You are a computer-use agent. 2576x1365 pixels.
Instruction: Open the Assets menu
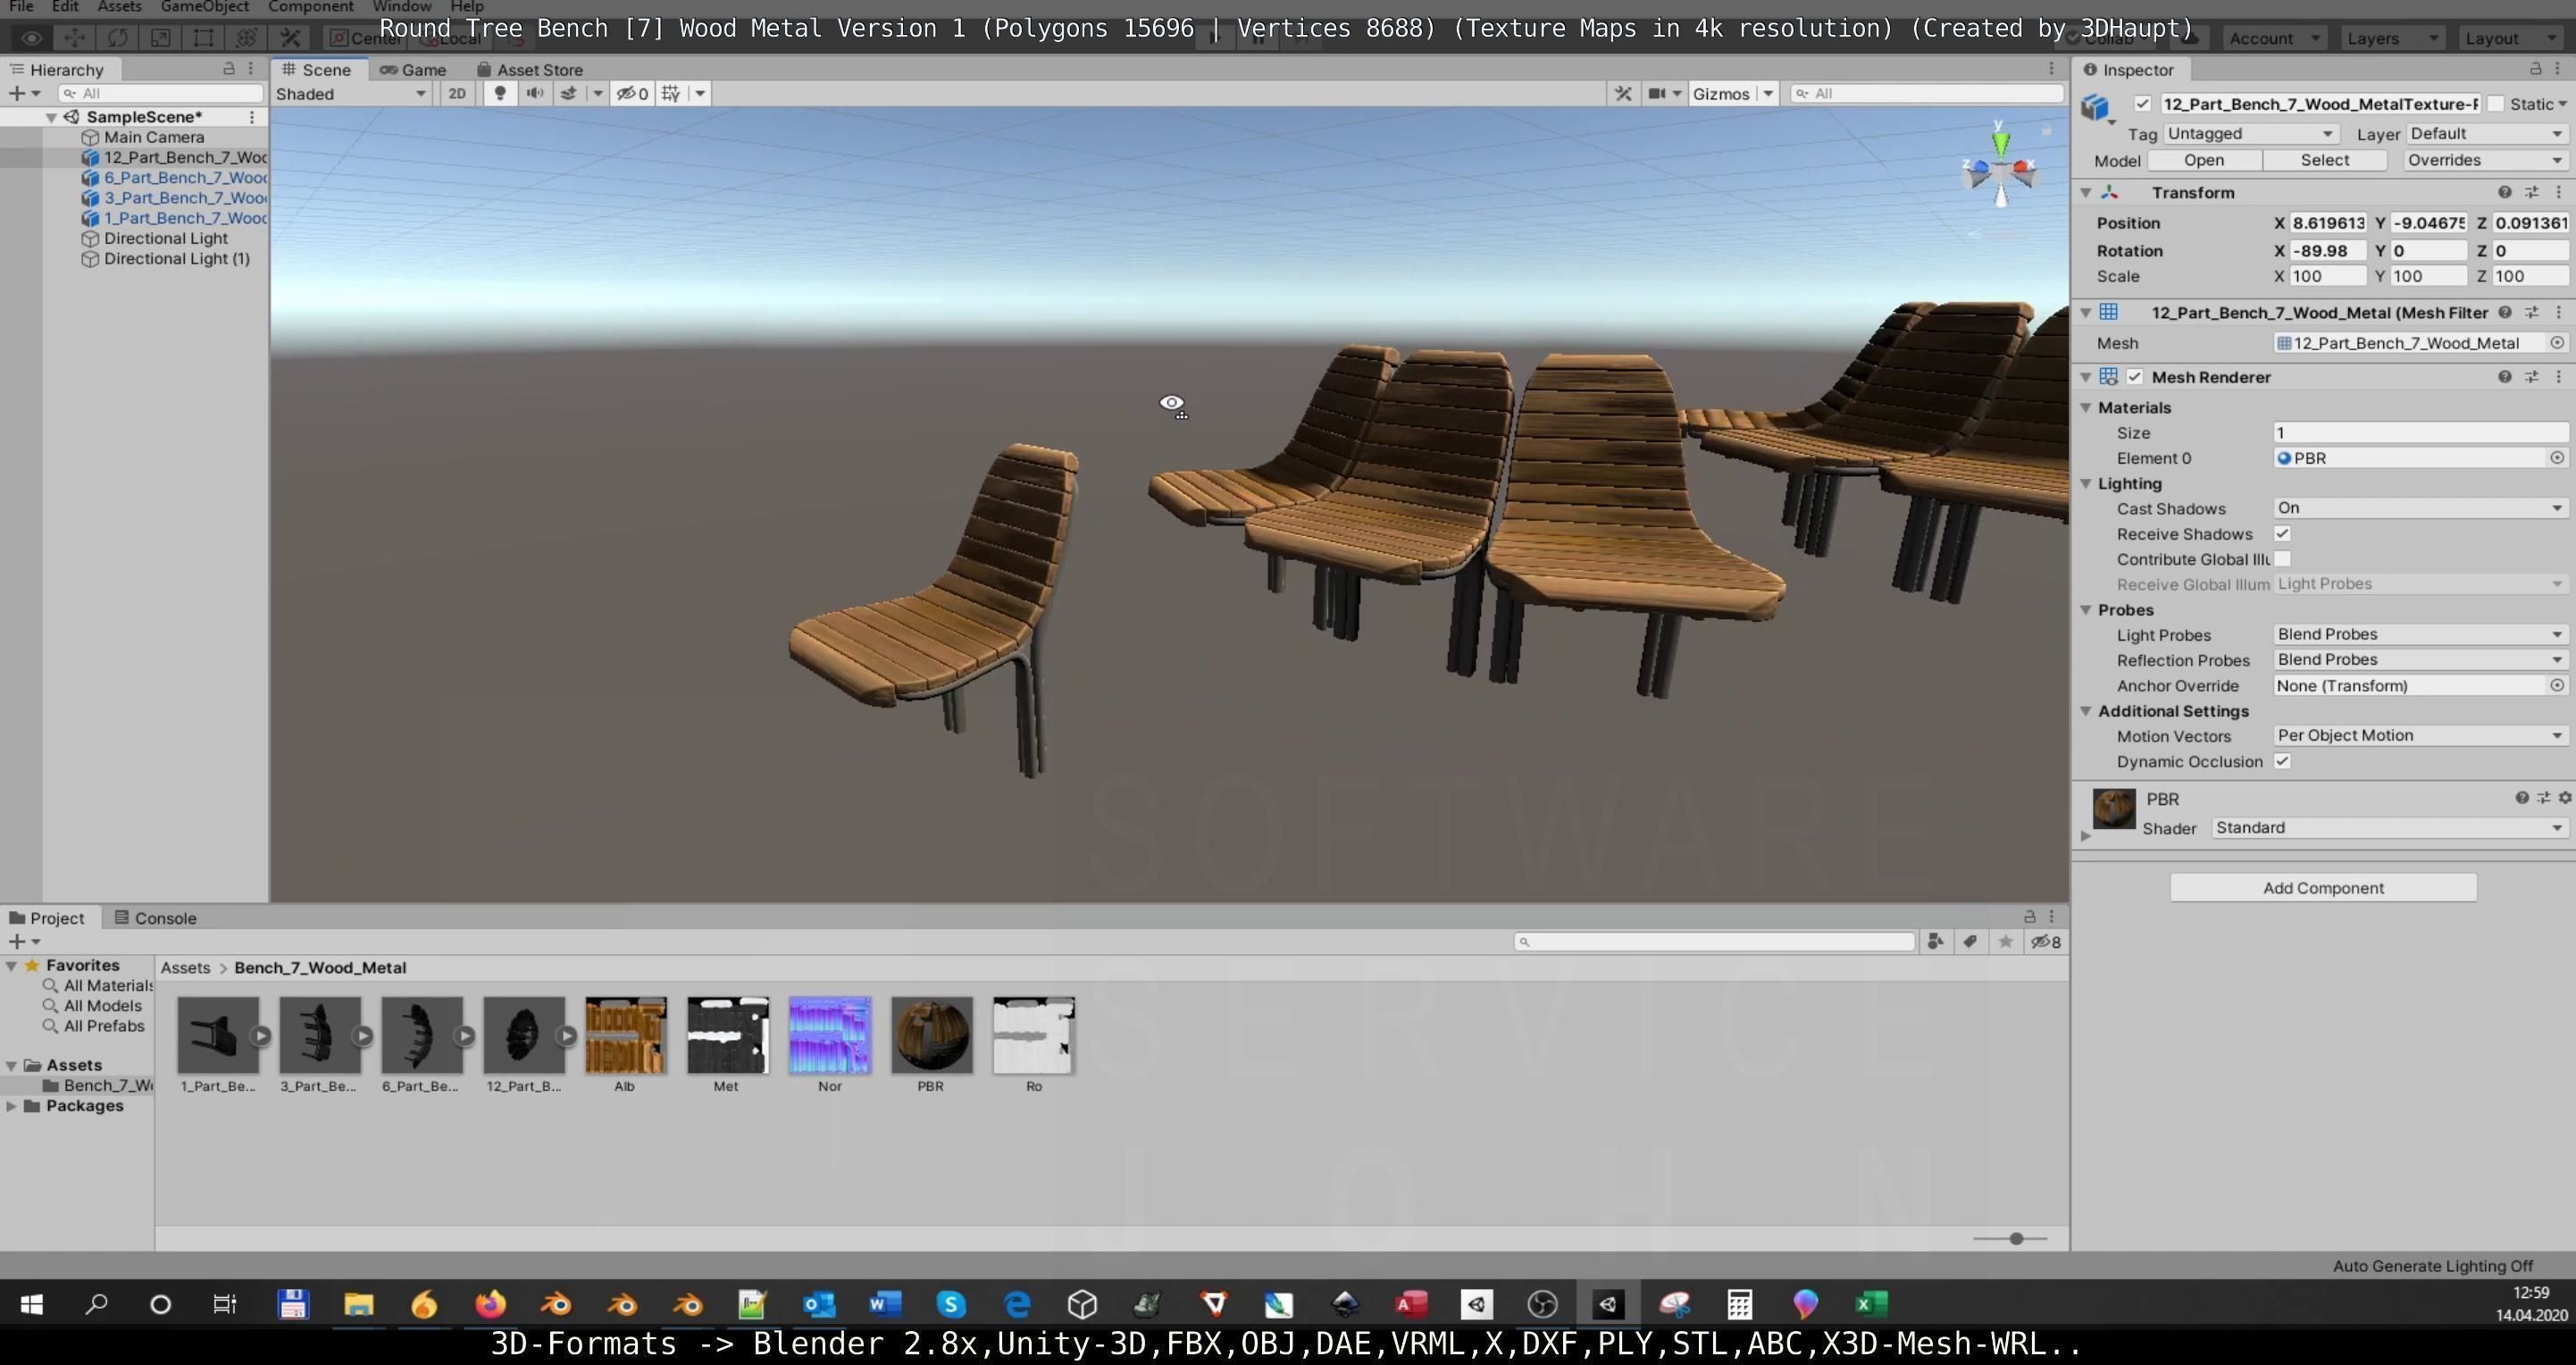point(119,7)
